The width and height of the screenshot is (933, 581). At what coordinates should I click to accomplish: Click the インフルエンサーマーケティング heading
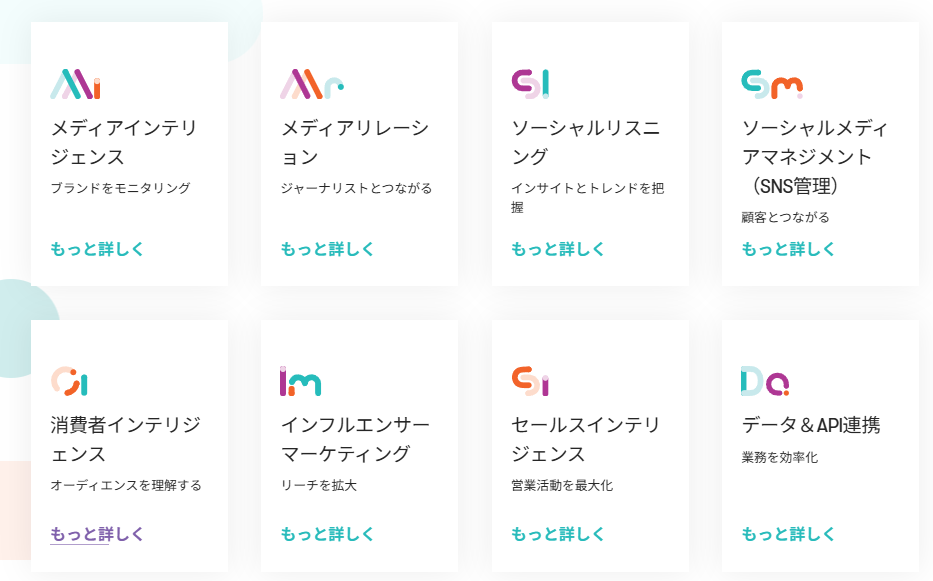point(355,439)
